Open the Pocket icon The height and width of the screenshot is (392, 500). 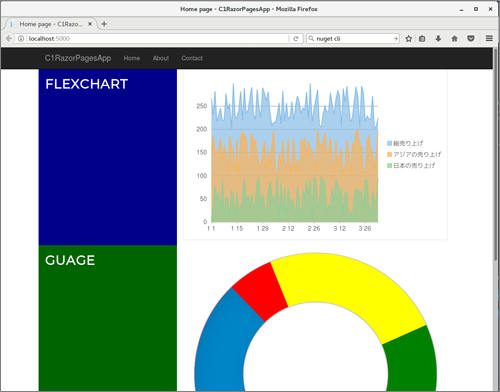click(471, 39)
